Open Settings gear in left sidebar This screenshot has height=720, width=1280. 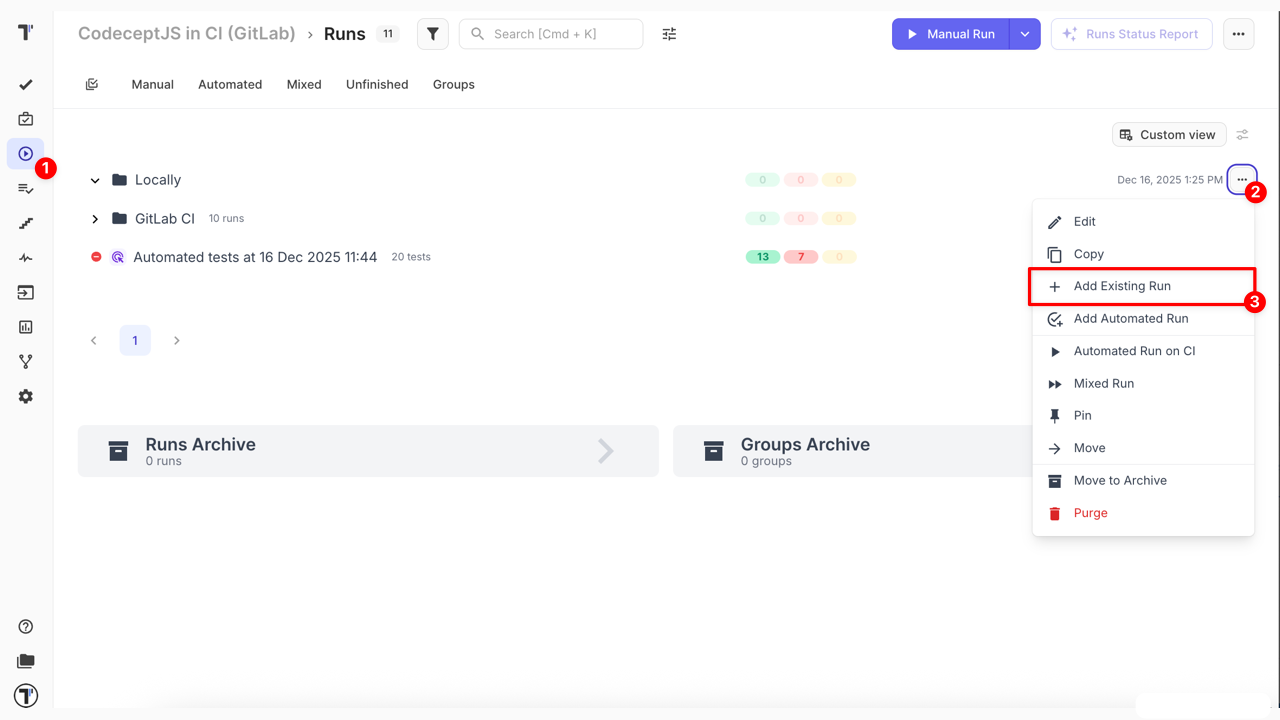click(x=26, y=397)
